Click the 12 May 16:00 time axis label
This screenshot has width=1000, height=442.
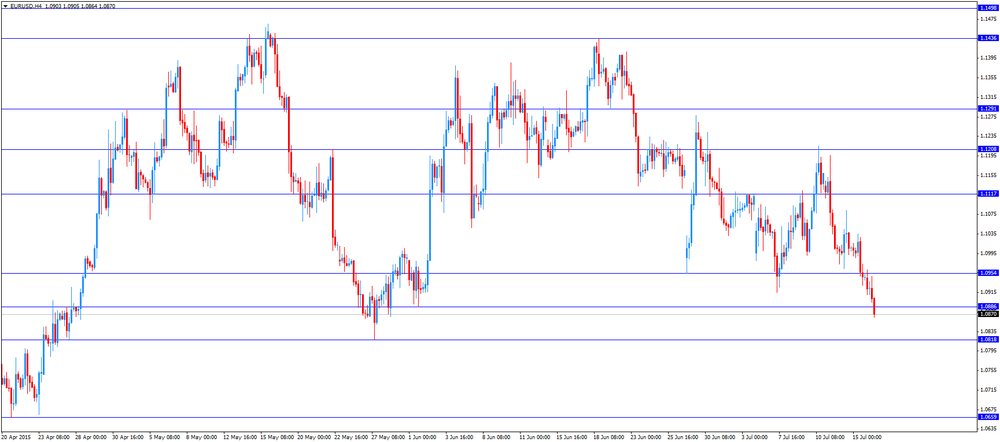coord(240,438)
